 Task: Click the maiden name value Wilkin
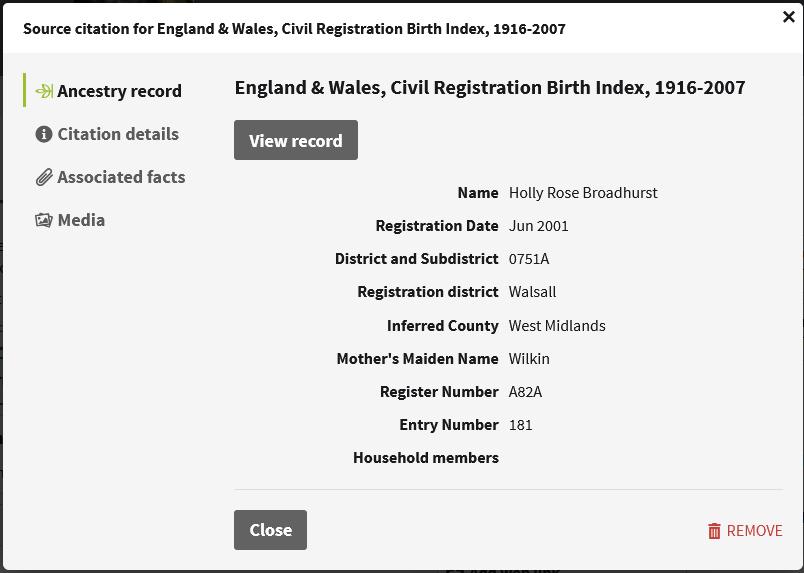[529, 359]
